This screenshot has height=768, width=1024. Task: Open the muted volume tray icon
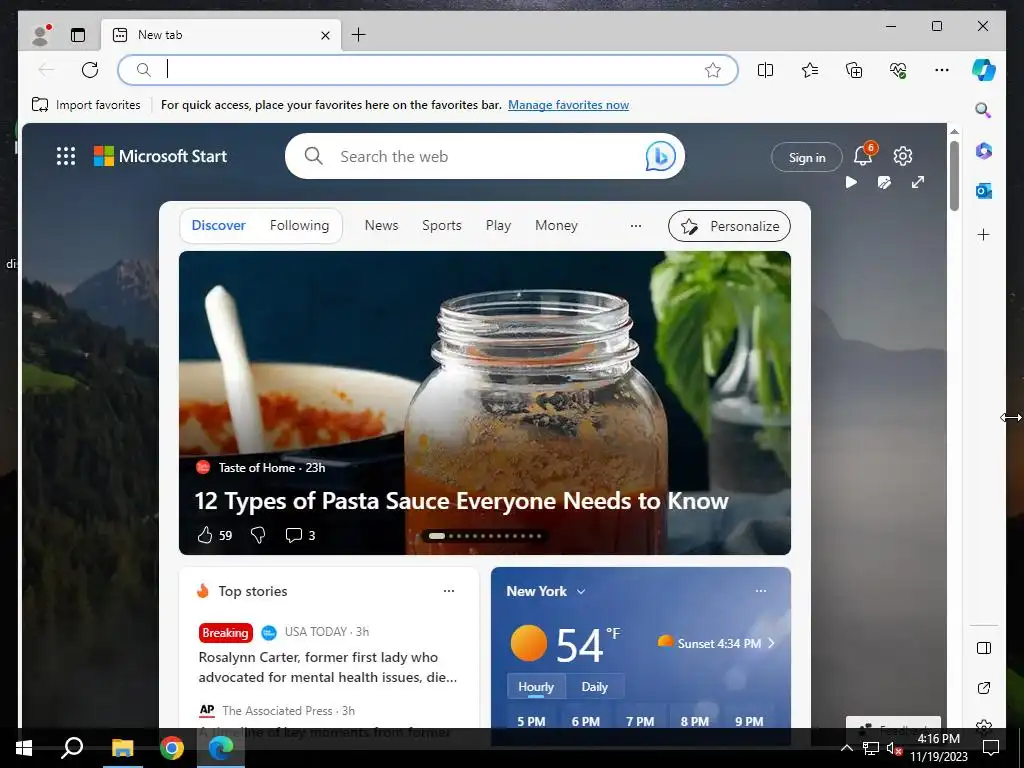pos(894,748)
